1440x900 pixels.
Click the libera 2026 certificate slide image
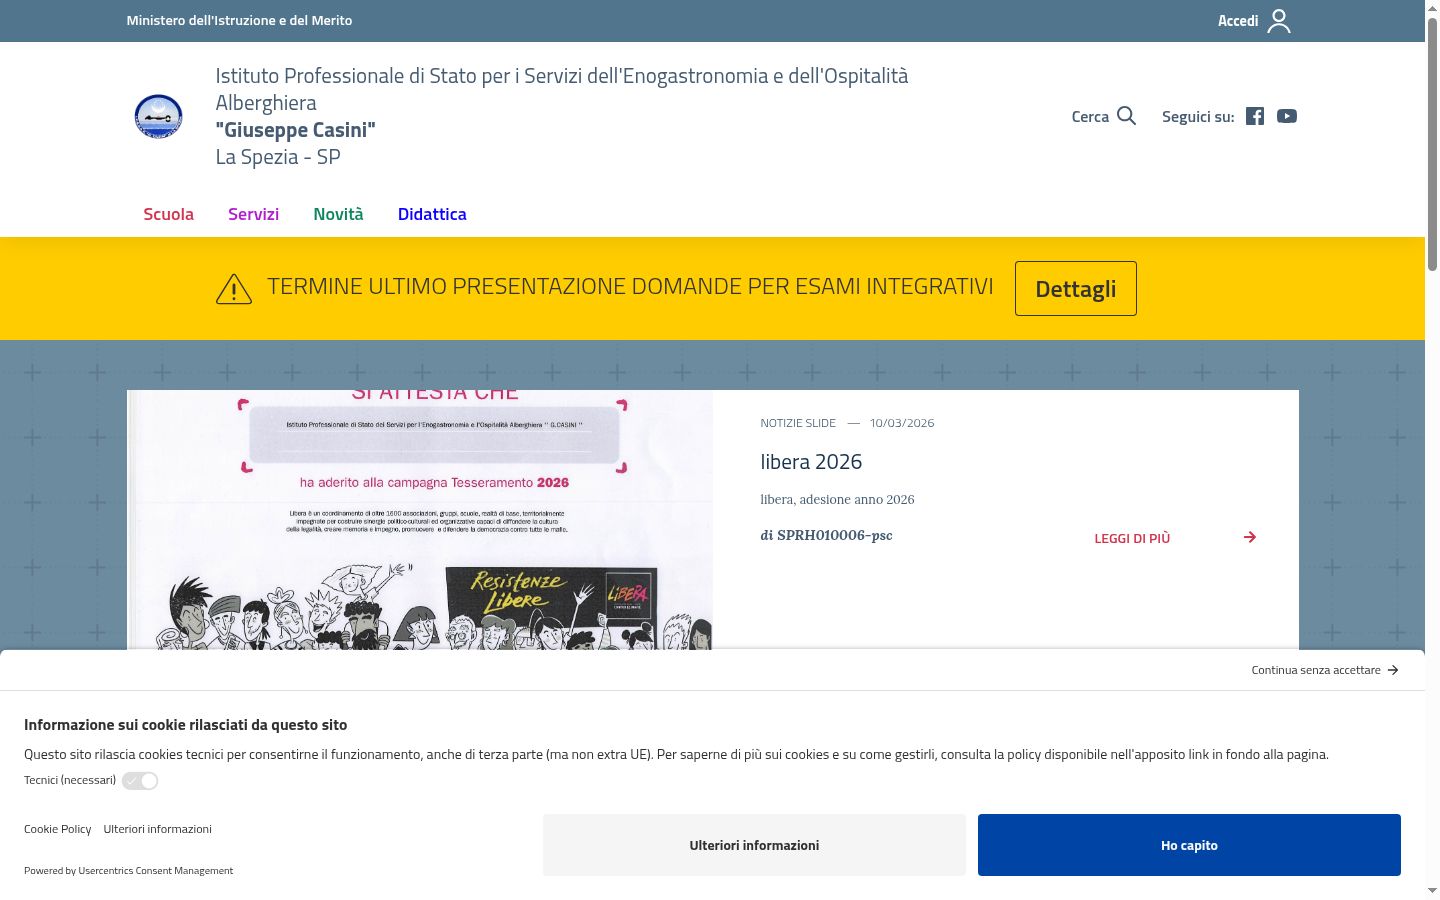point(420,520)
